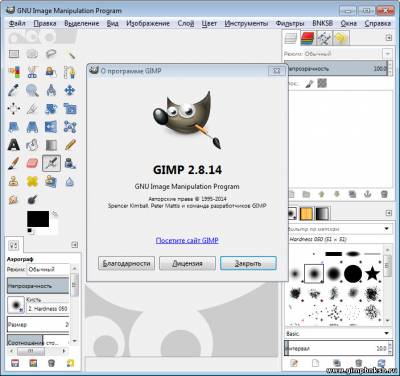The width and height of the screenshot is (400, 376).
Task: Delete layer with the trash icon in Layers
Action: coord(384,194)
